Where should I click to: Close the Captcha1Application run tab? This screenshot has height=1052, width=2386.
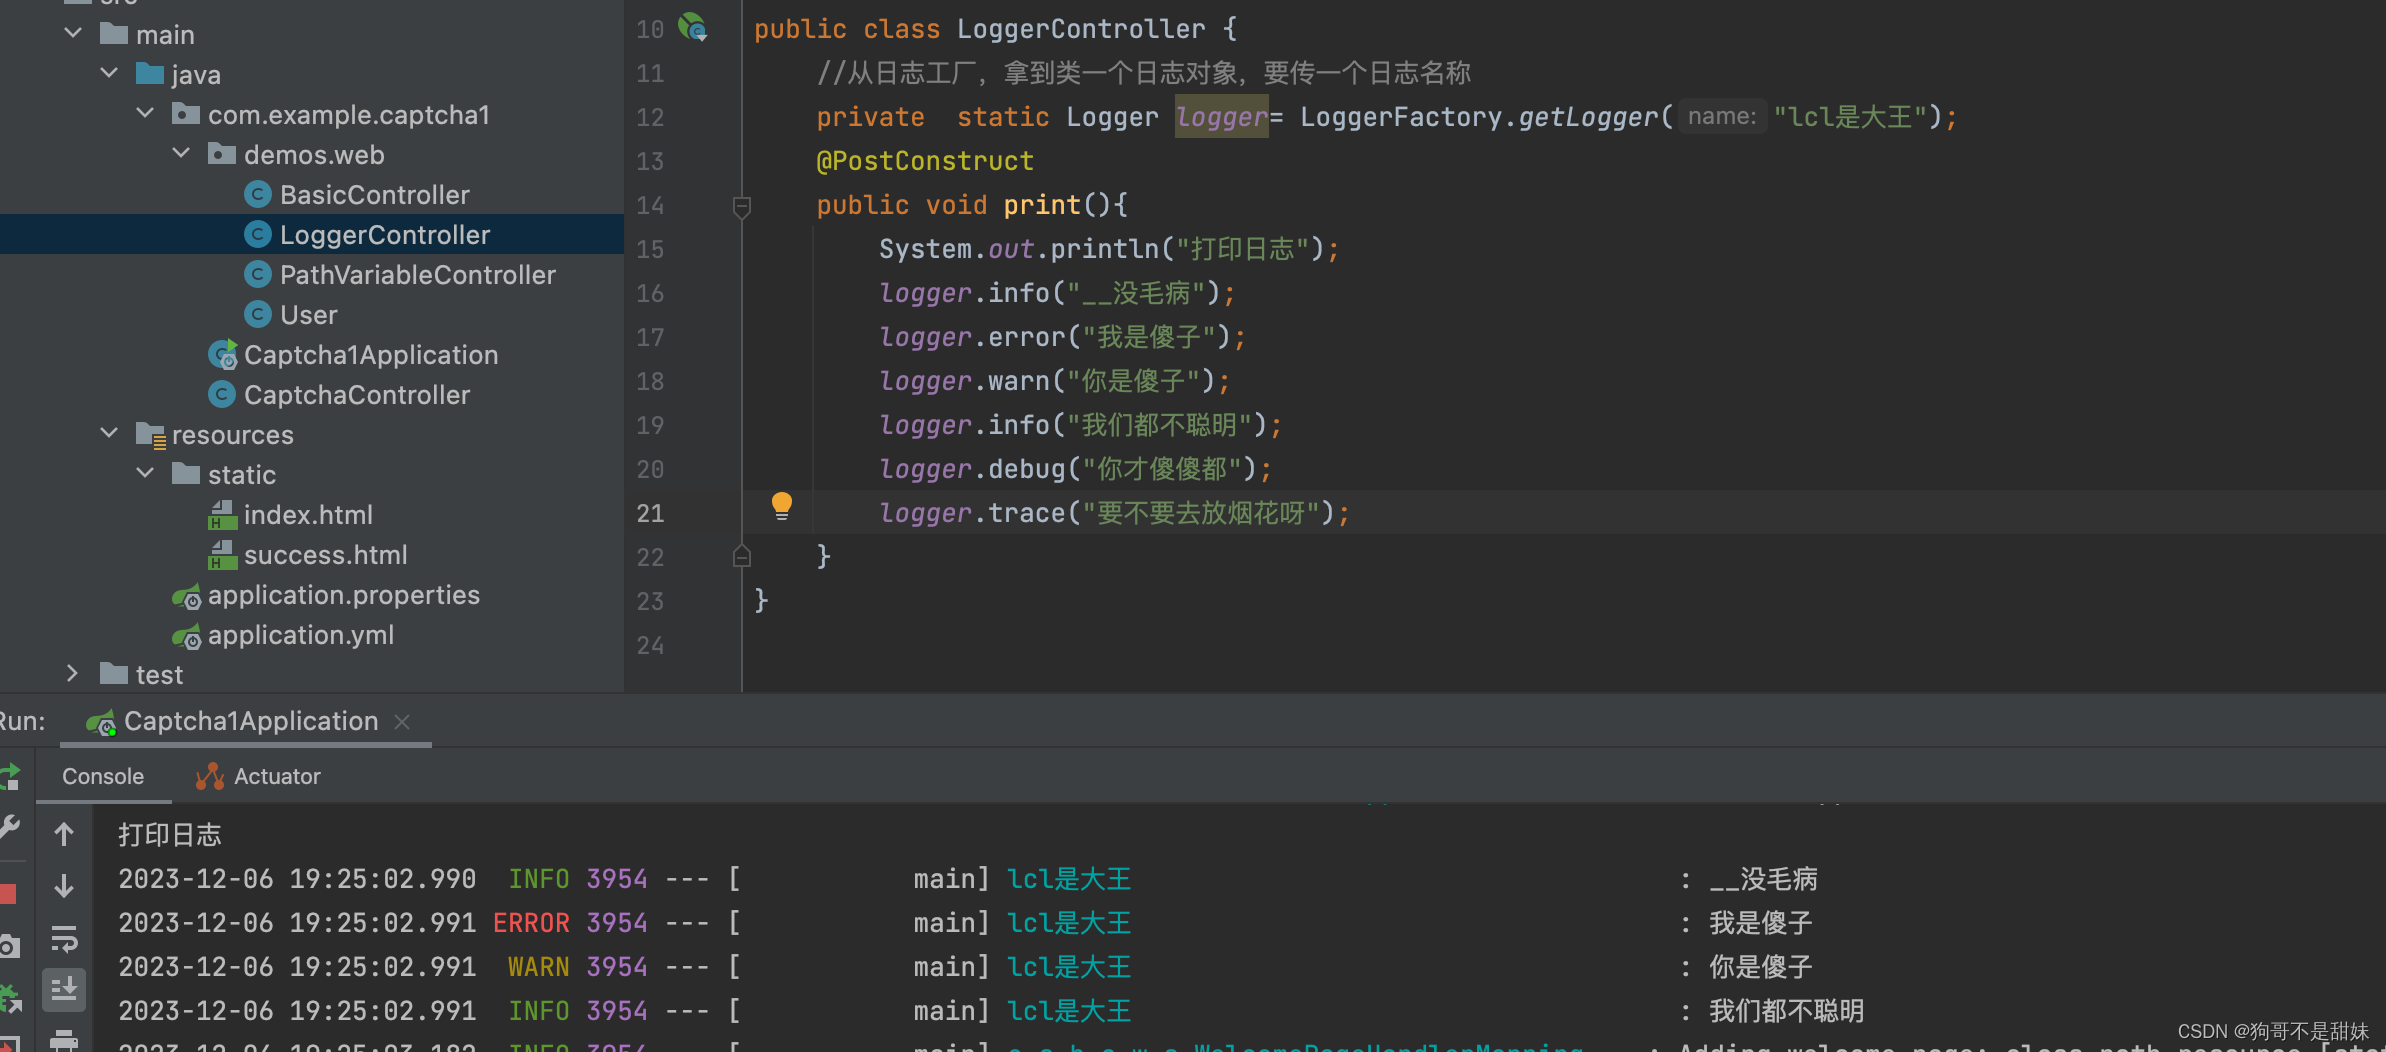pyautogui.click(x=402, y=721)
